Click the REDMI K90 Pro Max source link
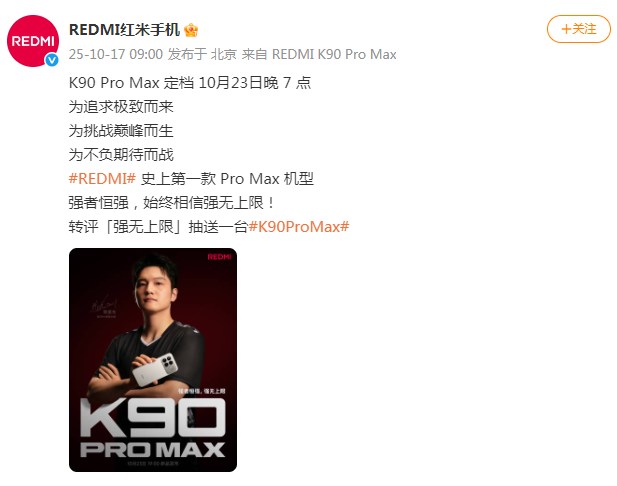Screen dimensions: 617x486 [334, 54]
